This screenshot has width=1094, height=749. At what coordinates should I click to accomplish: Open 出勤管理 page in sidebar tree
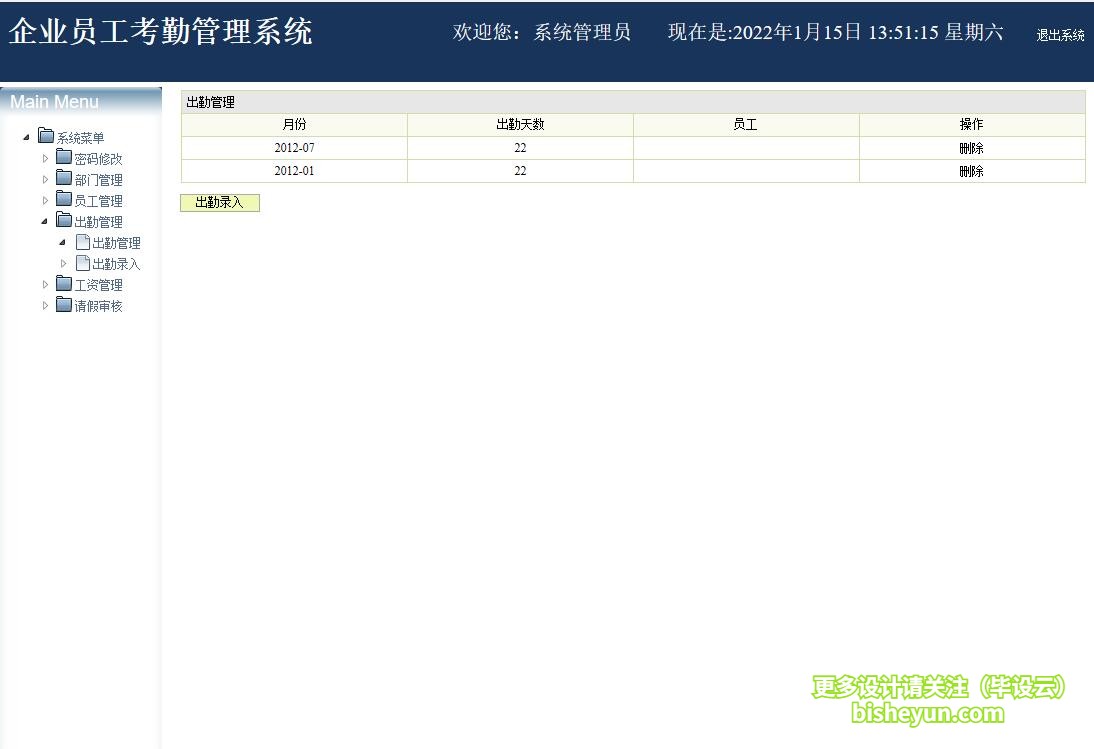point(116,243)
